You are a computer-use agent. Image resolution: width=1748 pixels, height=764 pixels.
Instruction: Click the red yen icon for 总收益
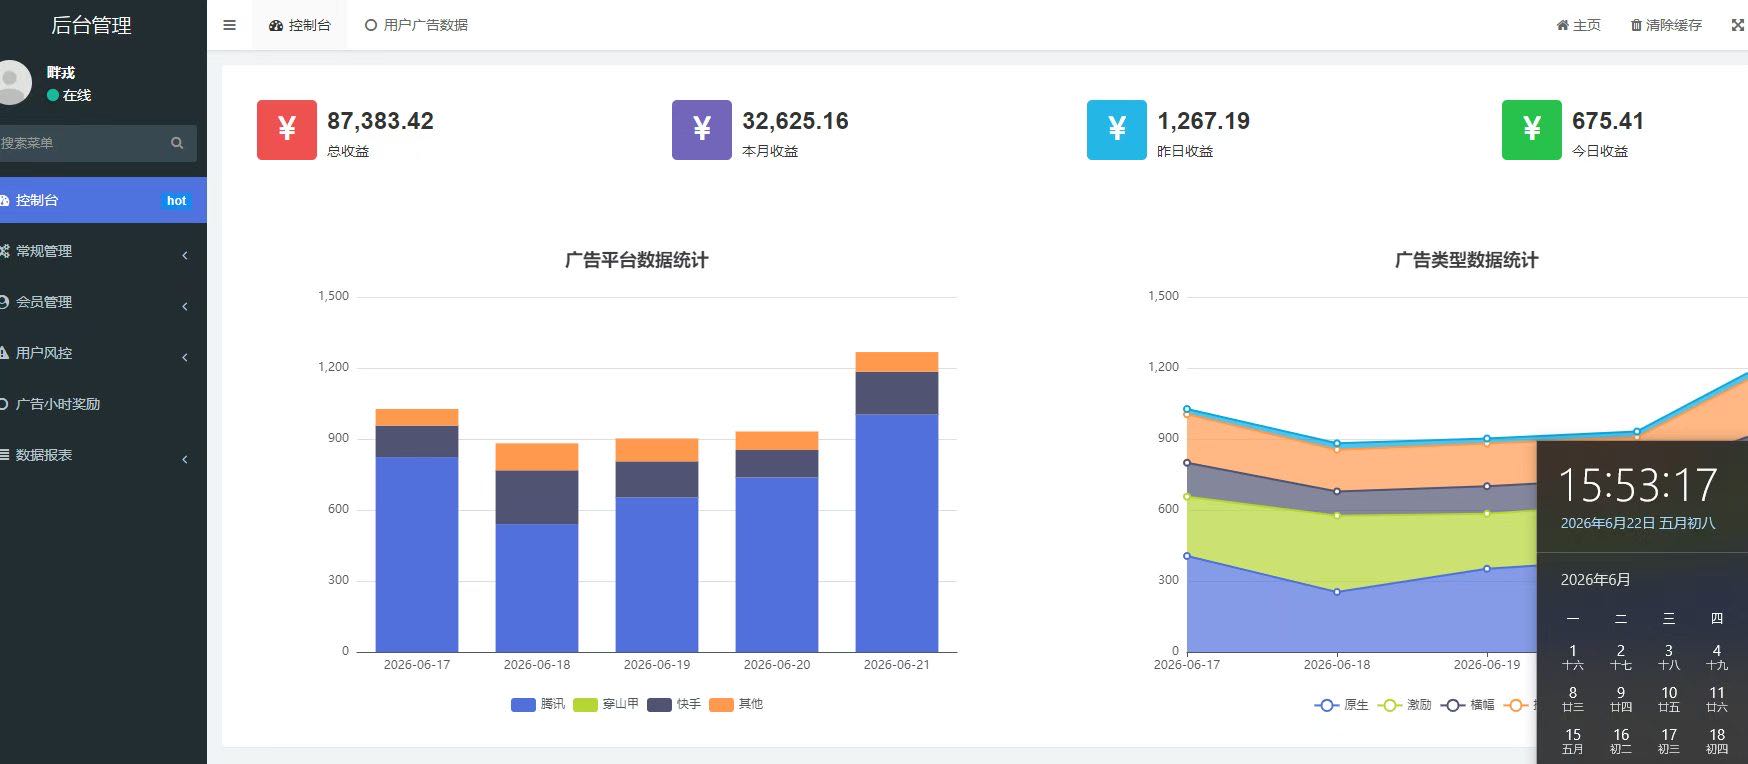point(287,130)
